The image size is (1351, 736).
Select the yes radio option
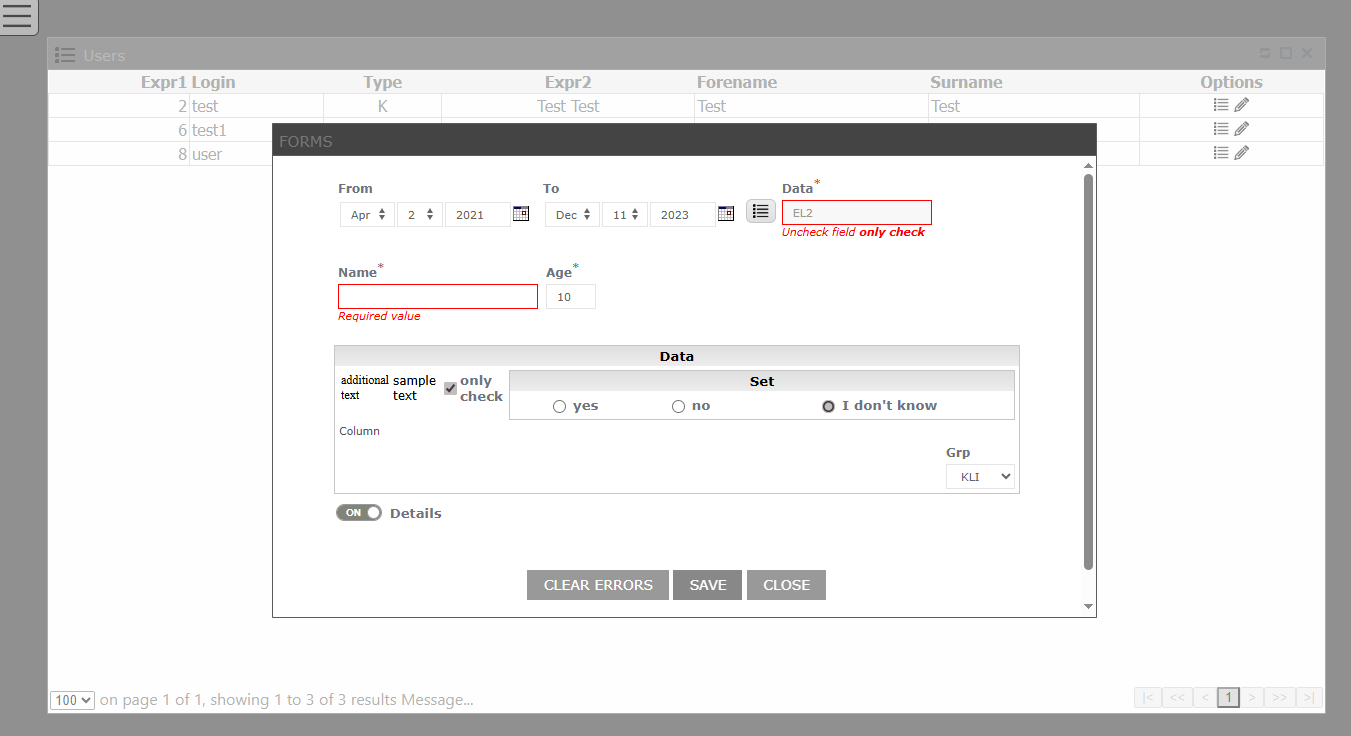point(560,406)
